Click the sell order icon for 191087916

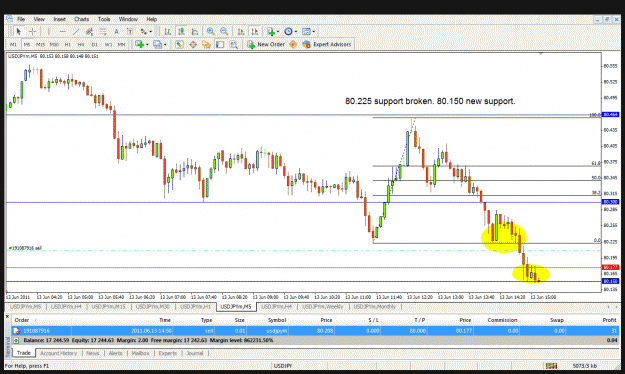coord(16,331)
